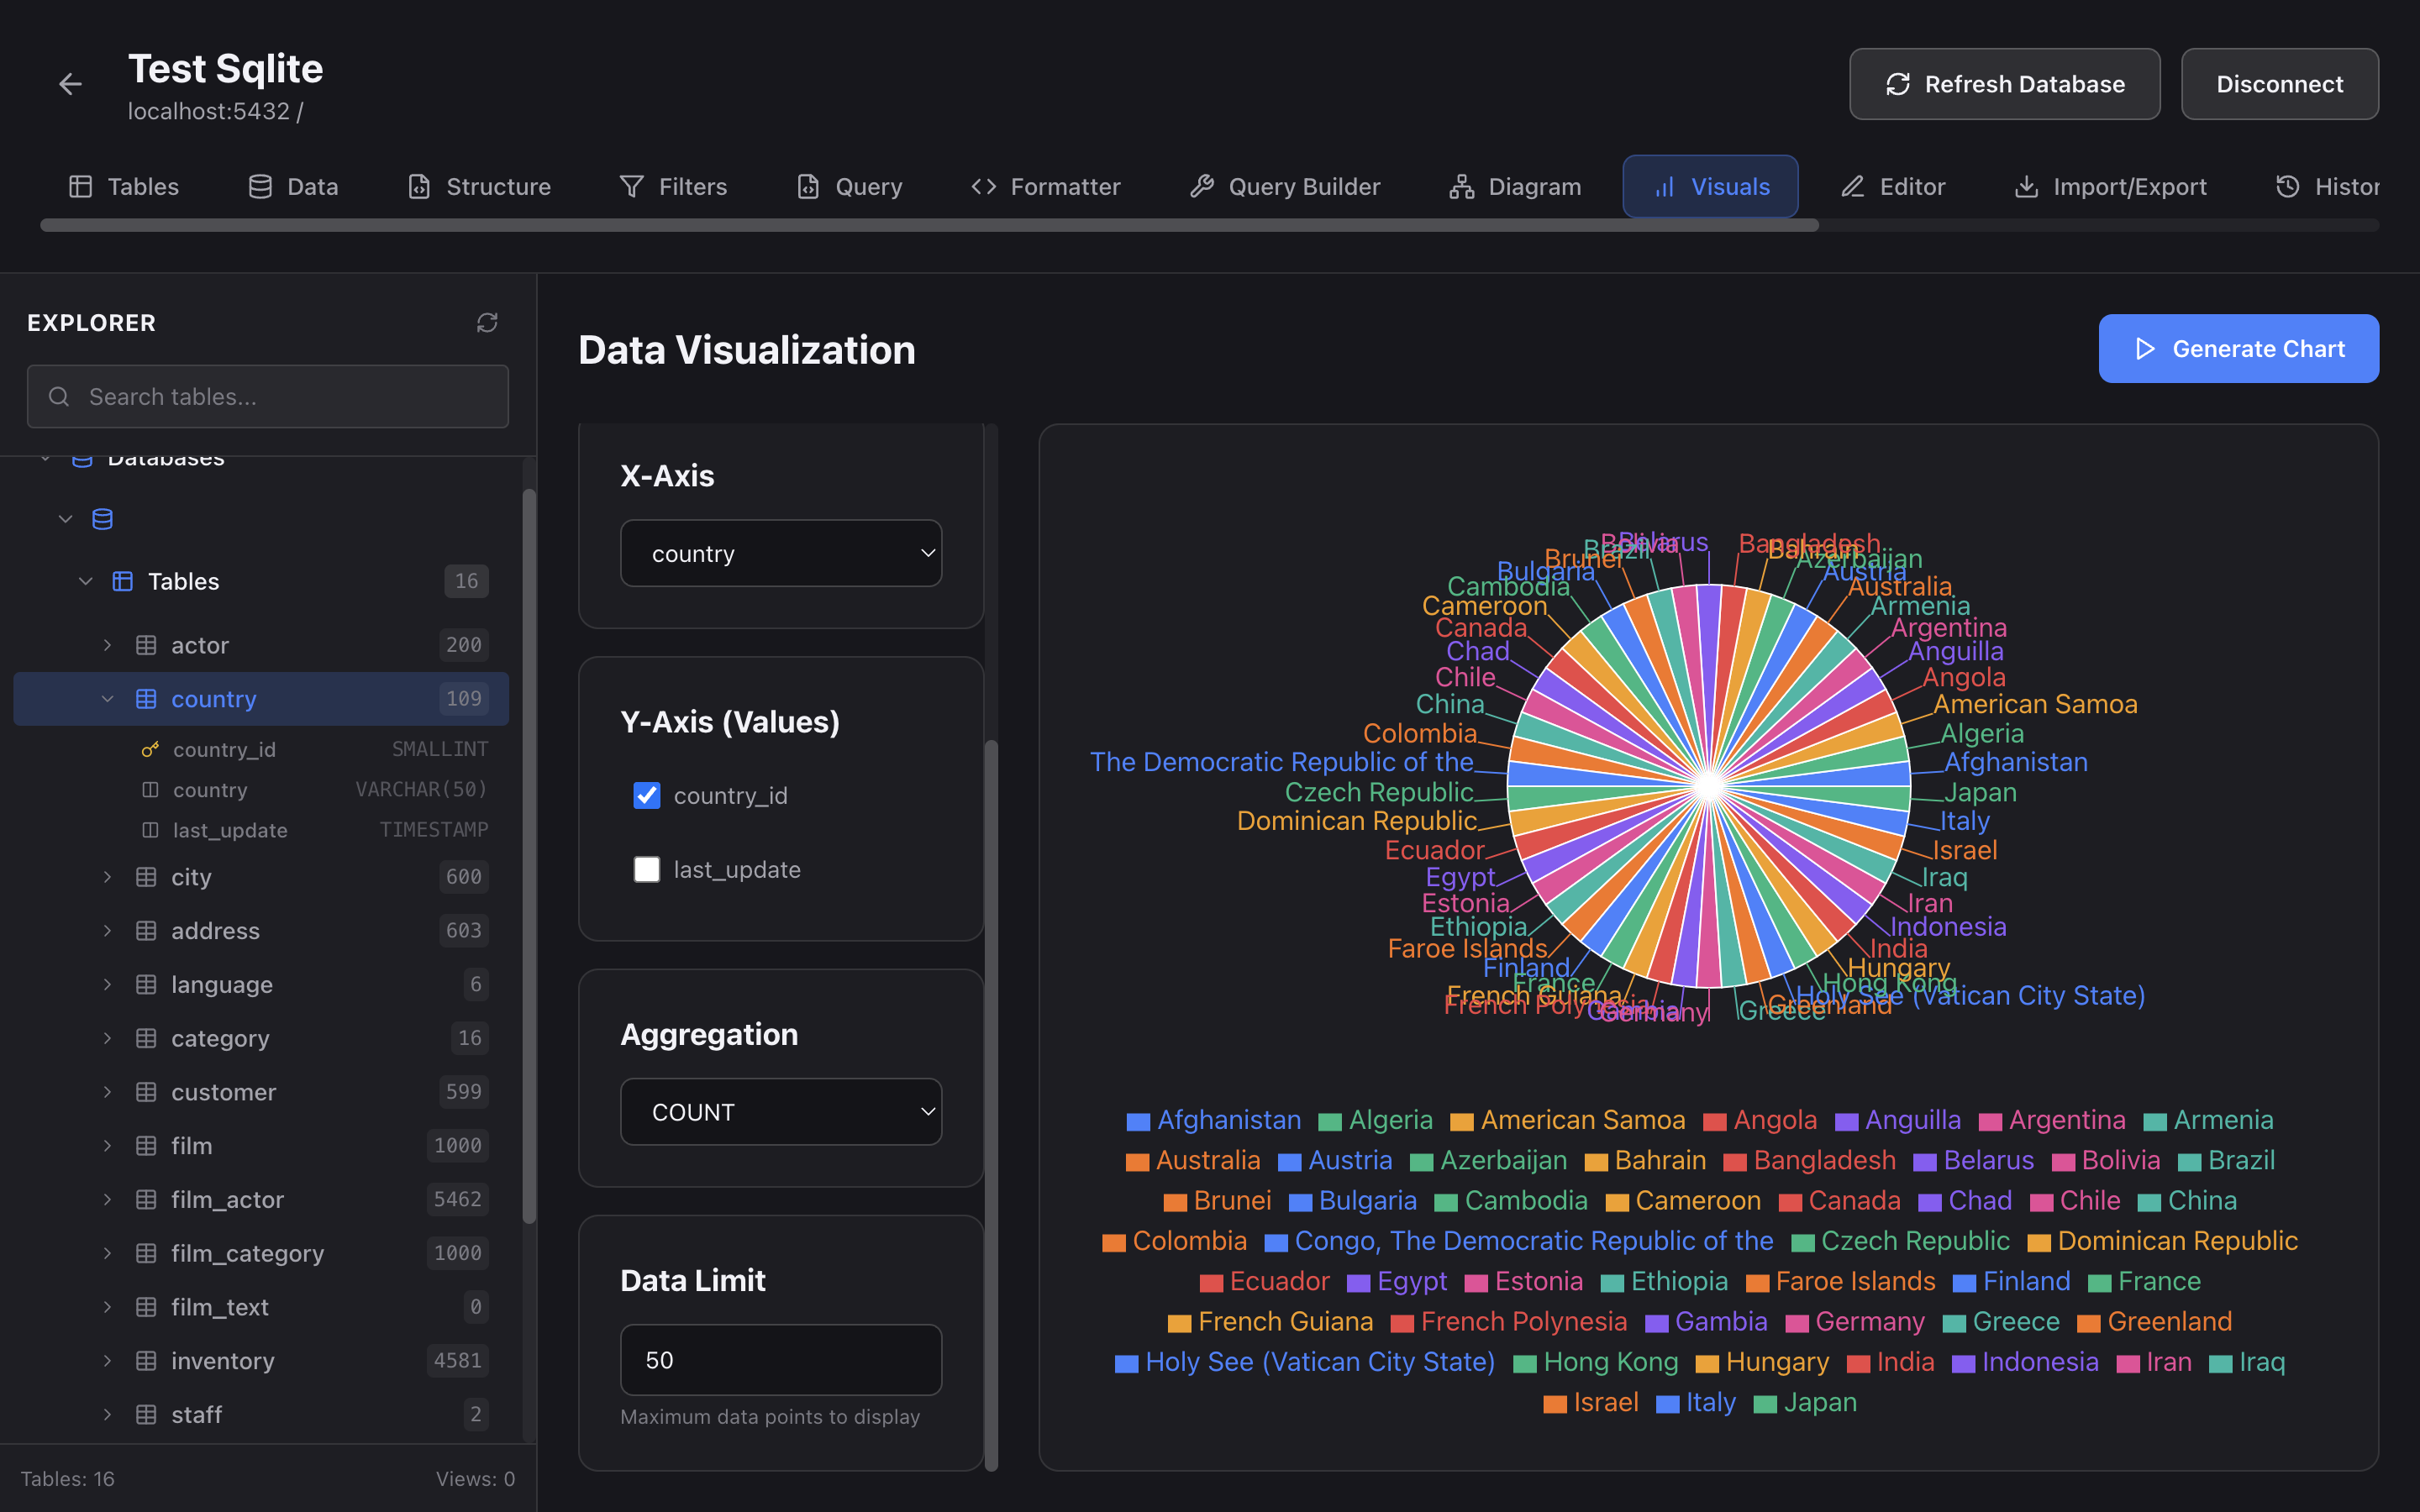Click the back arrow next to Test Sqlite
2420x1512 pixels.
[x=69, y=83]
